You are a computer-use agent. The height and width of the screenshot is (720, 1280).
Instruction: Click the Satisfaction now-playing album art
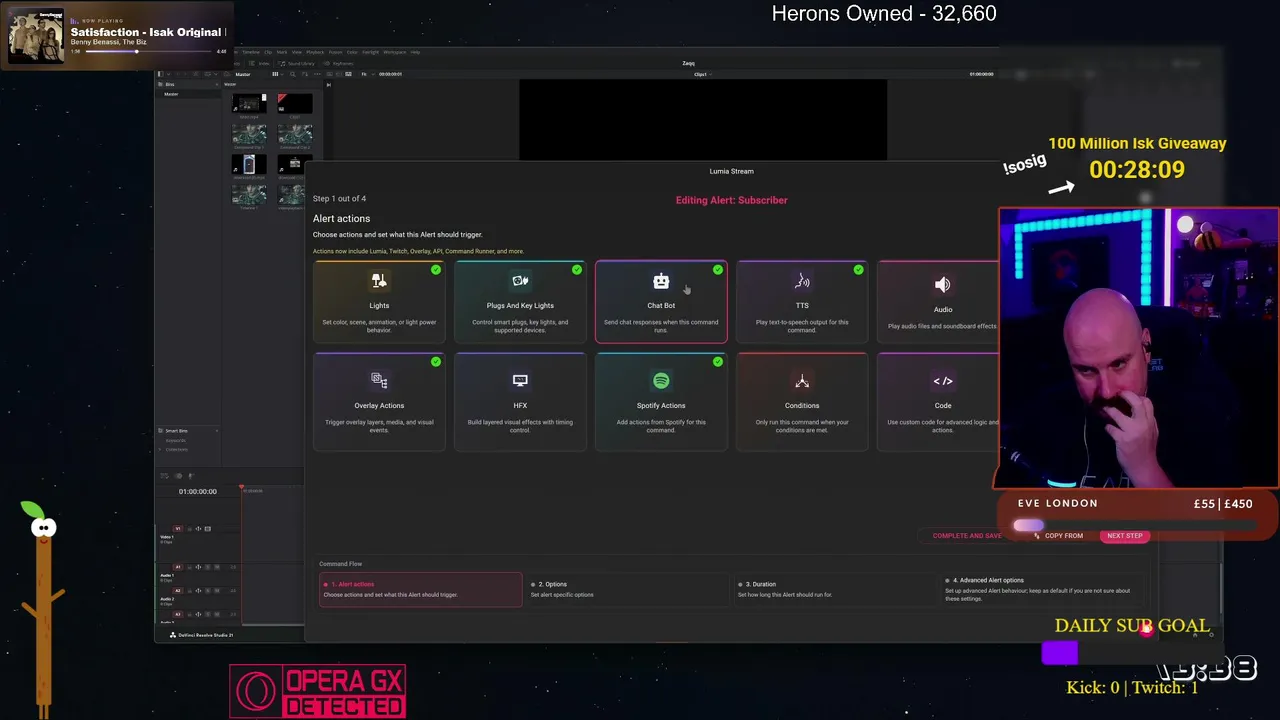[36, 36]
